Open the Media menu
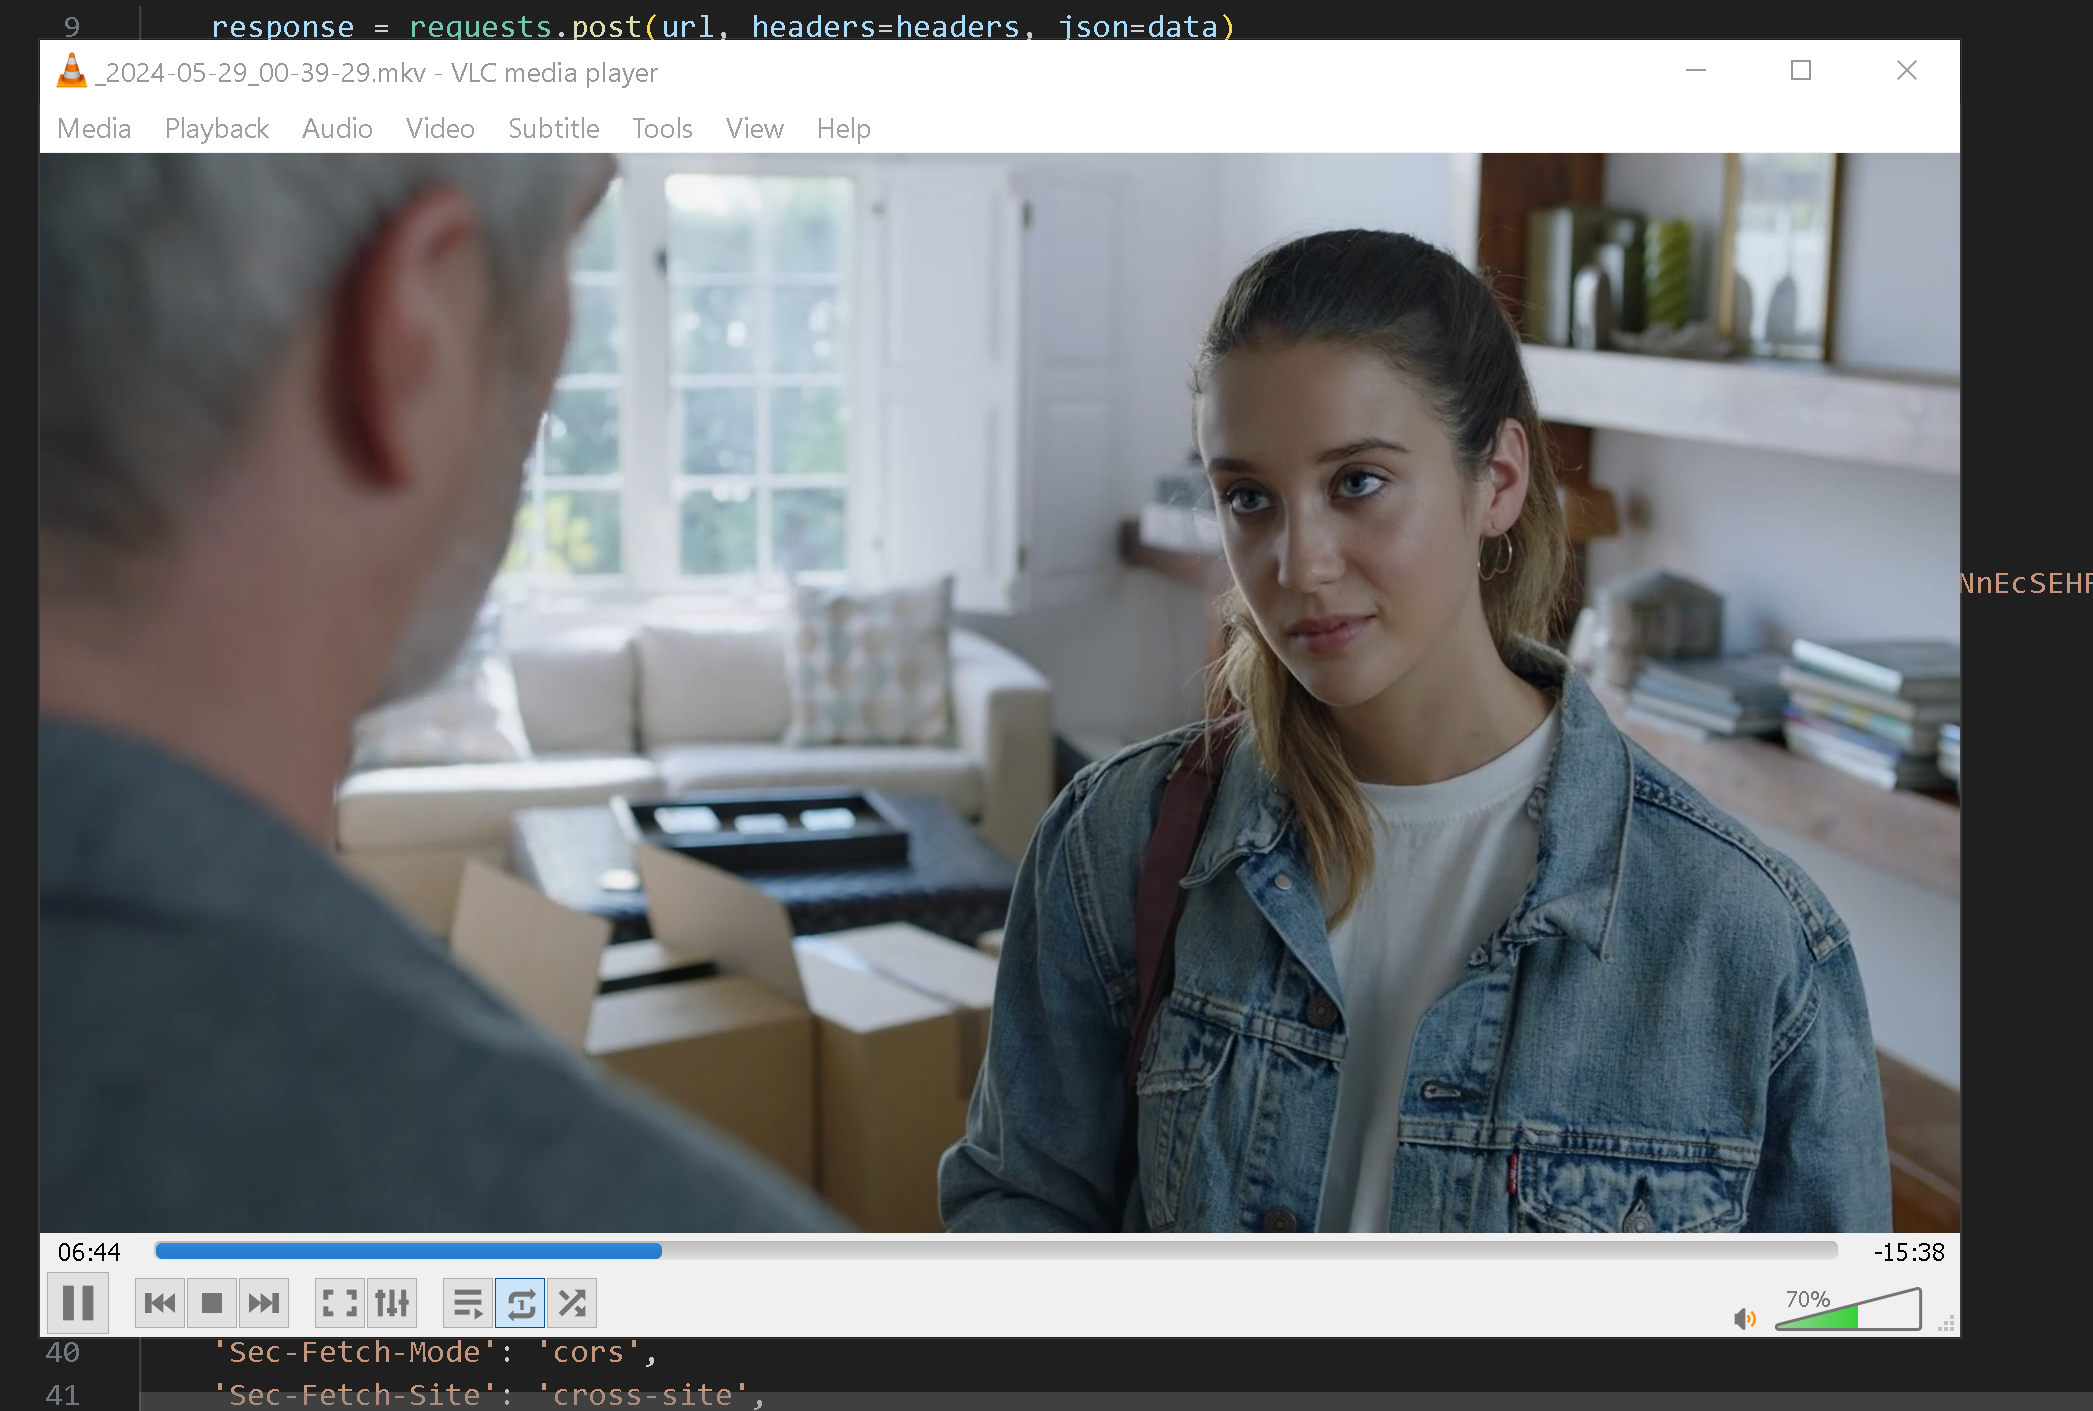 point(94,129)
